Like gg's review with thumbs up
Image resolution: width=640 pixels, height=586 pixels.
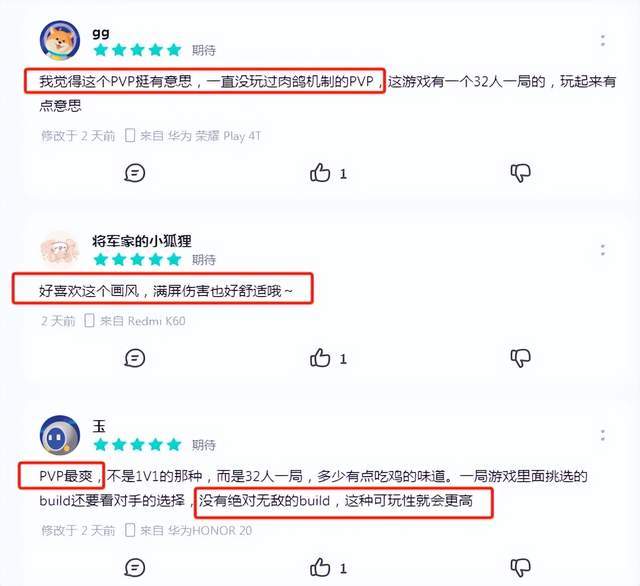point(320,173)
